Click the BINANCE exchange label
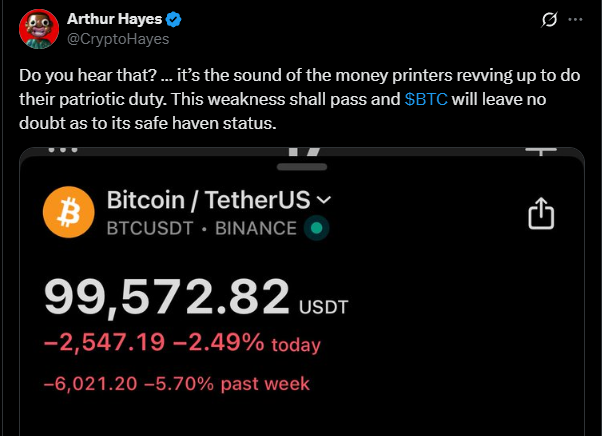The image size is (602, 436). click(256, 228)
